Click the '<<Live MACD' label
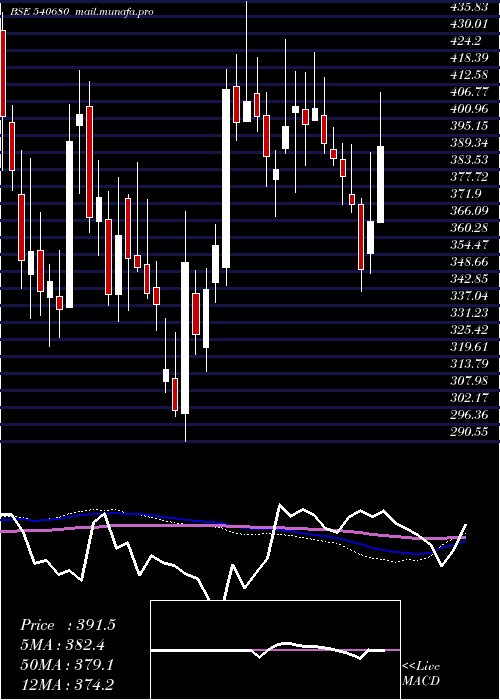This screenshot has height=700, width=500. [421, 674]
